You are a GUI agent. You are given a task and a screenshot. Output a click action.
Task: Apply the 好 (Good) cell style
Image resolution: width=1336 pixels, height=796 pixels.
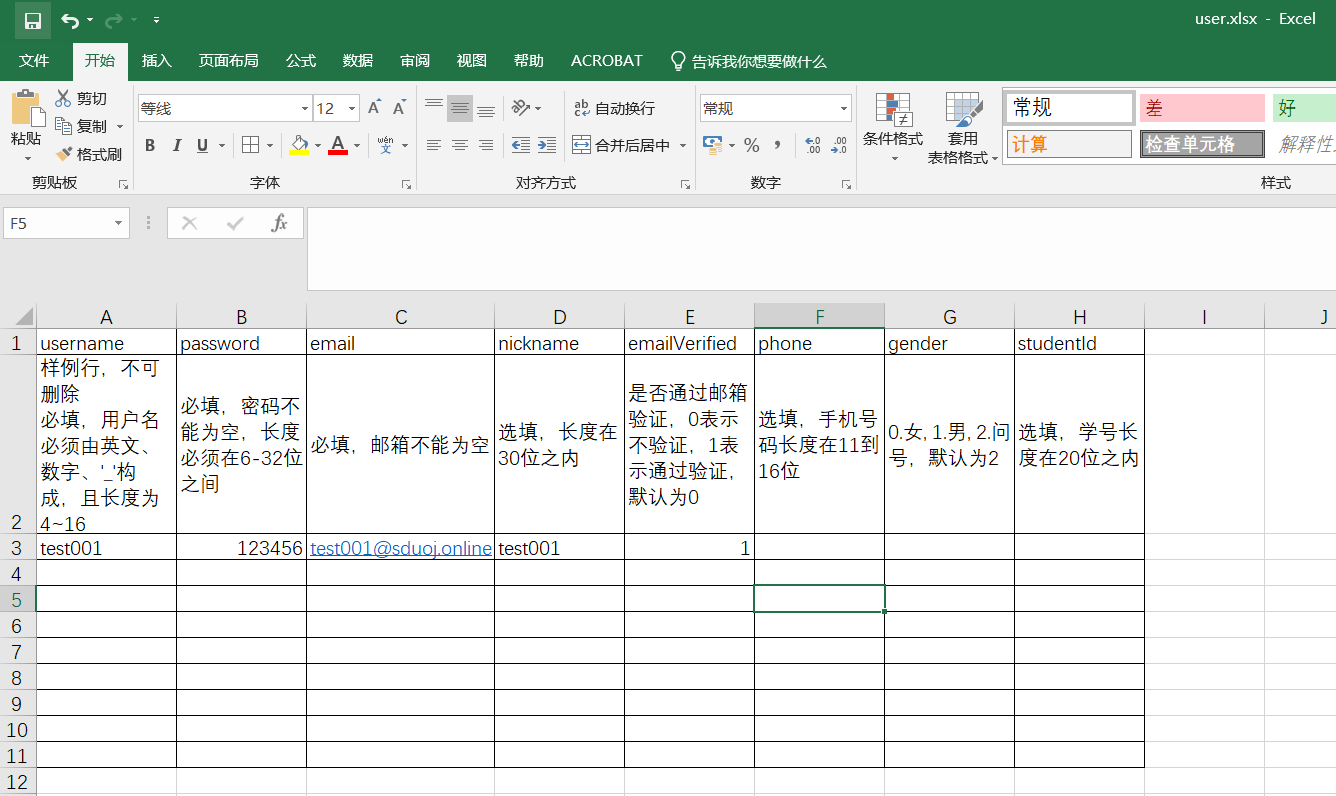click(1304, 108)
